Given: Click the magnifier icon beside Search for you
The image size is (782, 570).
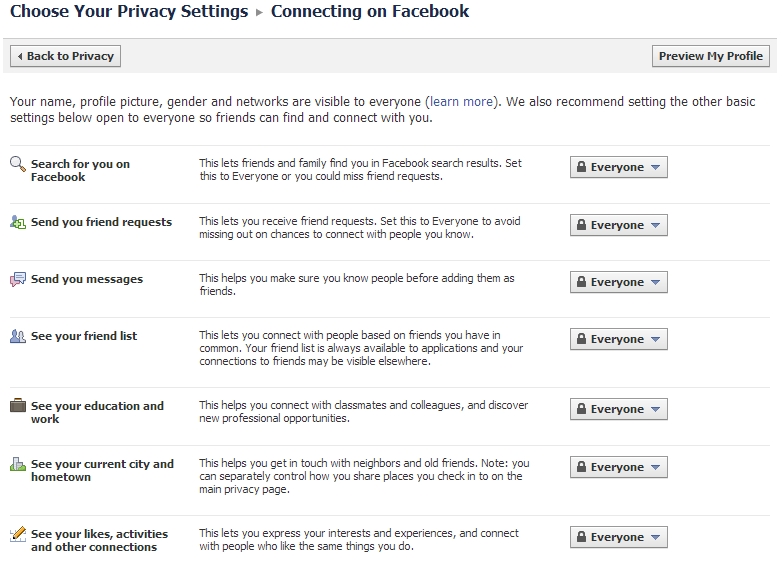Looking at the screenshot, I should point(18,164).
